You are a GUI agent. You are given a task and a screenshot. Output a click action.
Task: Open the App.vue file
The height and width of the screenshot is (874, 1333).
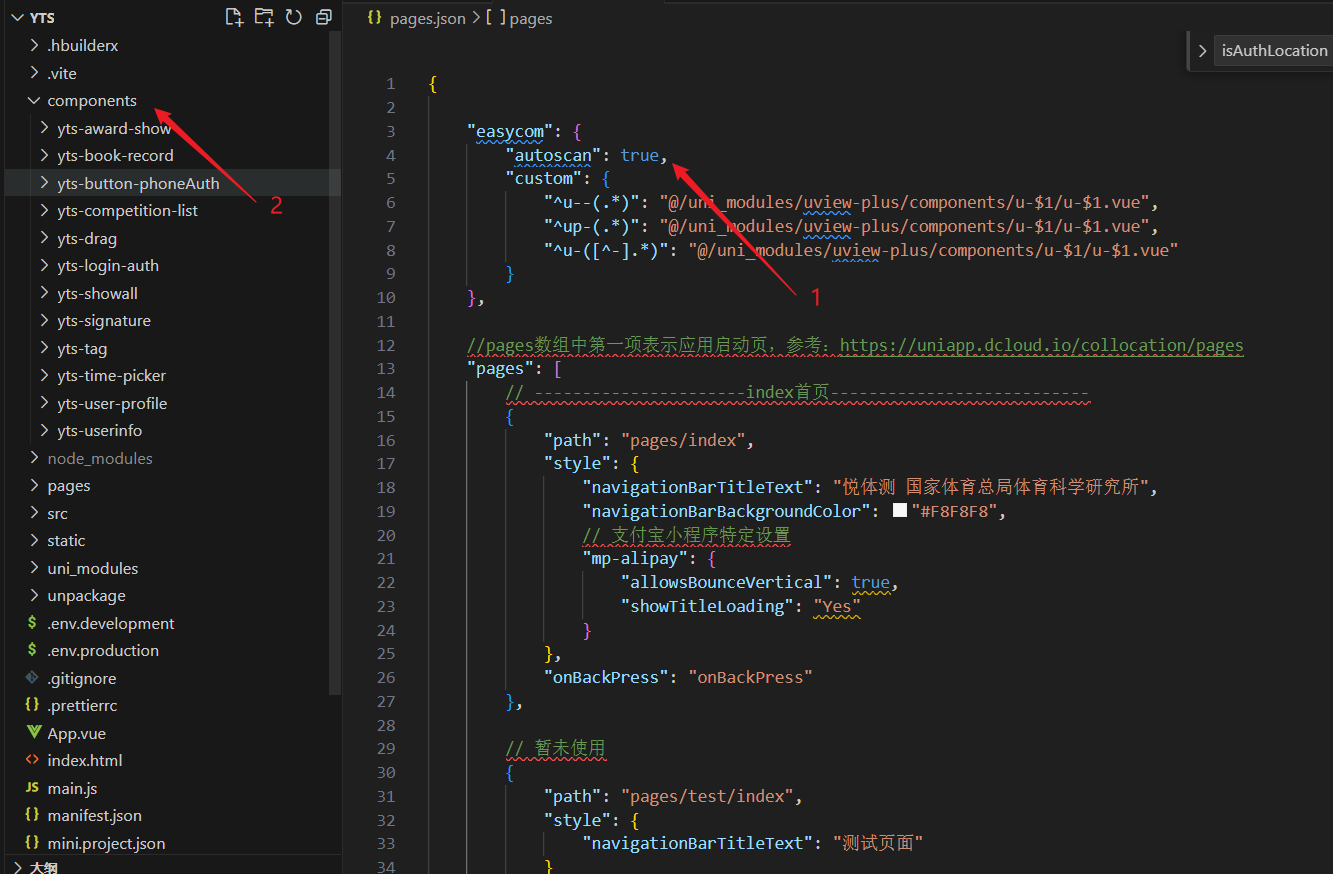[76, 733]
